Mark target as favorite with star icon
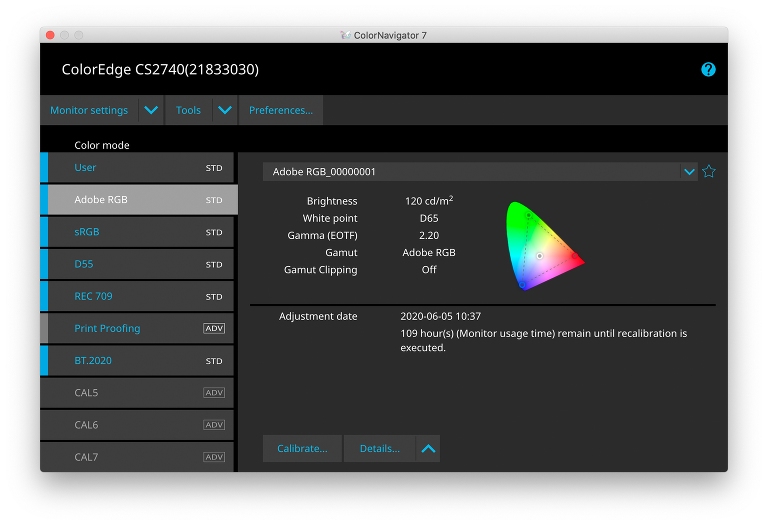 pyautogui.click(x=708, y=171)
